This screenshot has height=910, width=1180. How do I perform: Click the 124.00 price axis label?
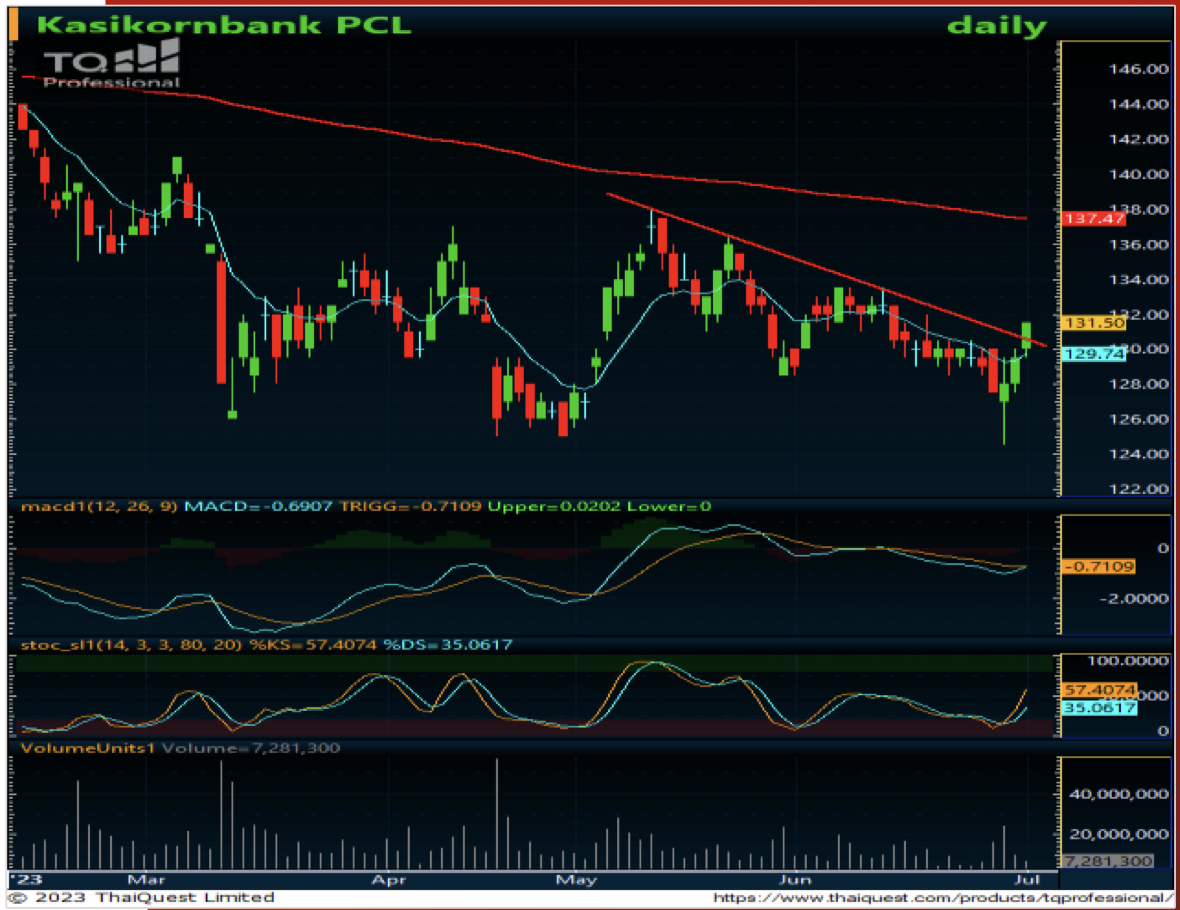(x=1139, y=454)
